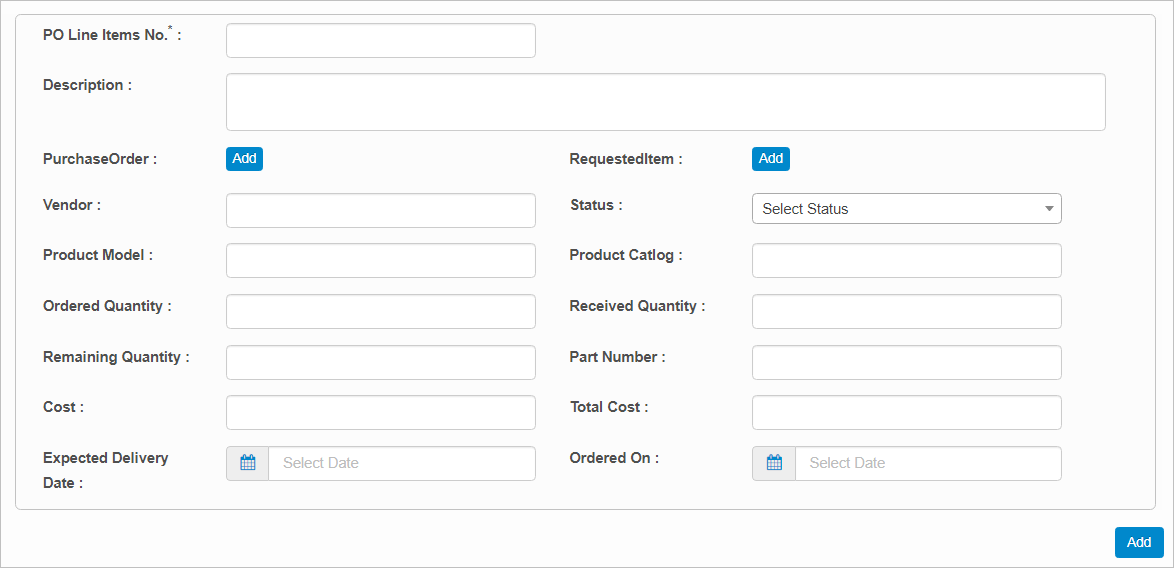Viewport: 1174px width, 568px height.
Task: Click the Ordered Quantity input
Action: click(x=380, y=312)
